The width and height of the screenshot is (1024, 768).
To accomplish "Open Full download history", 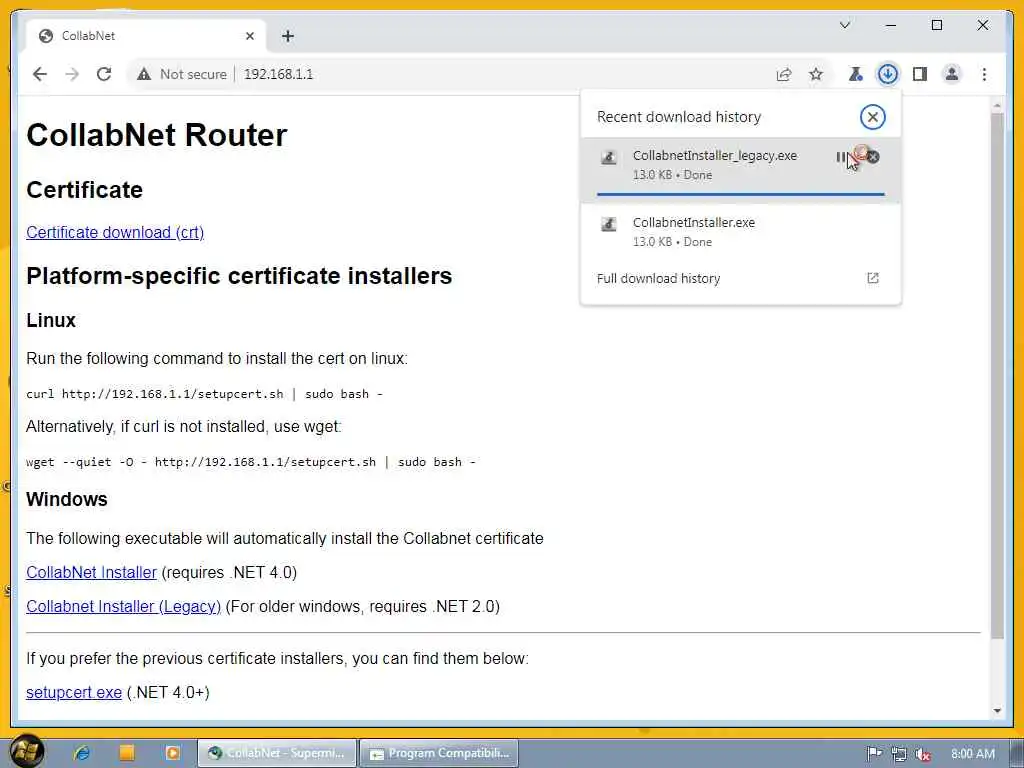I will tap(658, 279).
